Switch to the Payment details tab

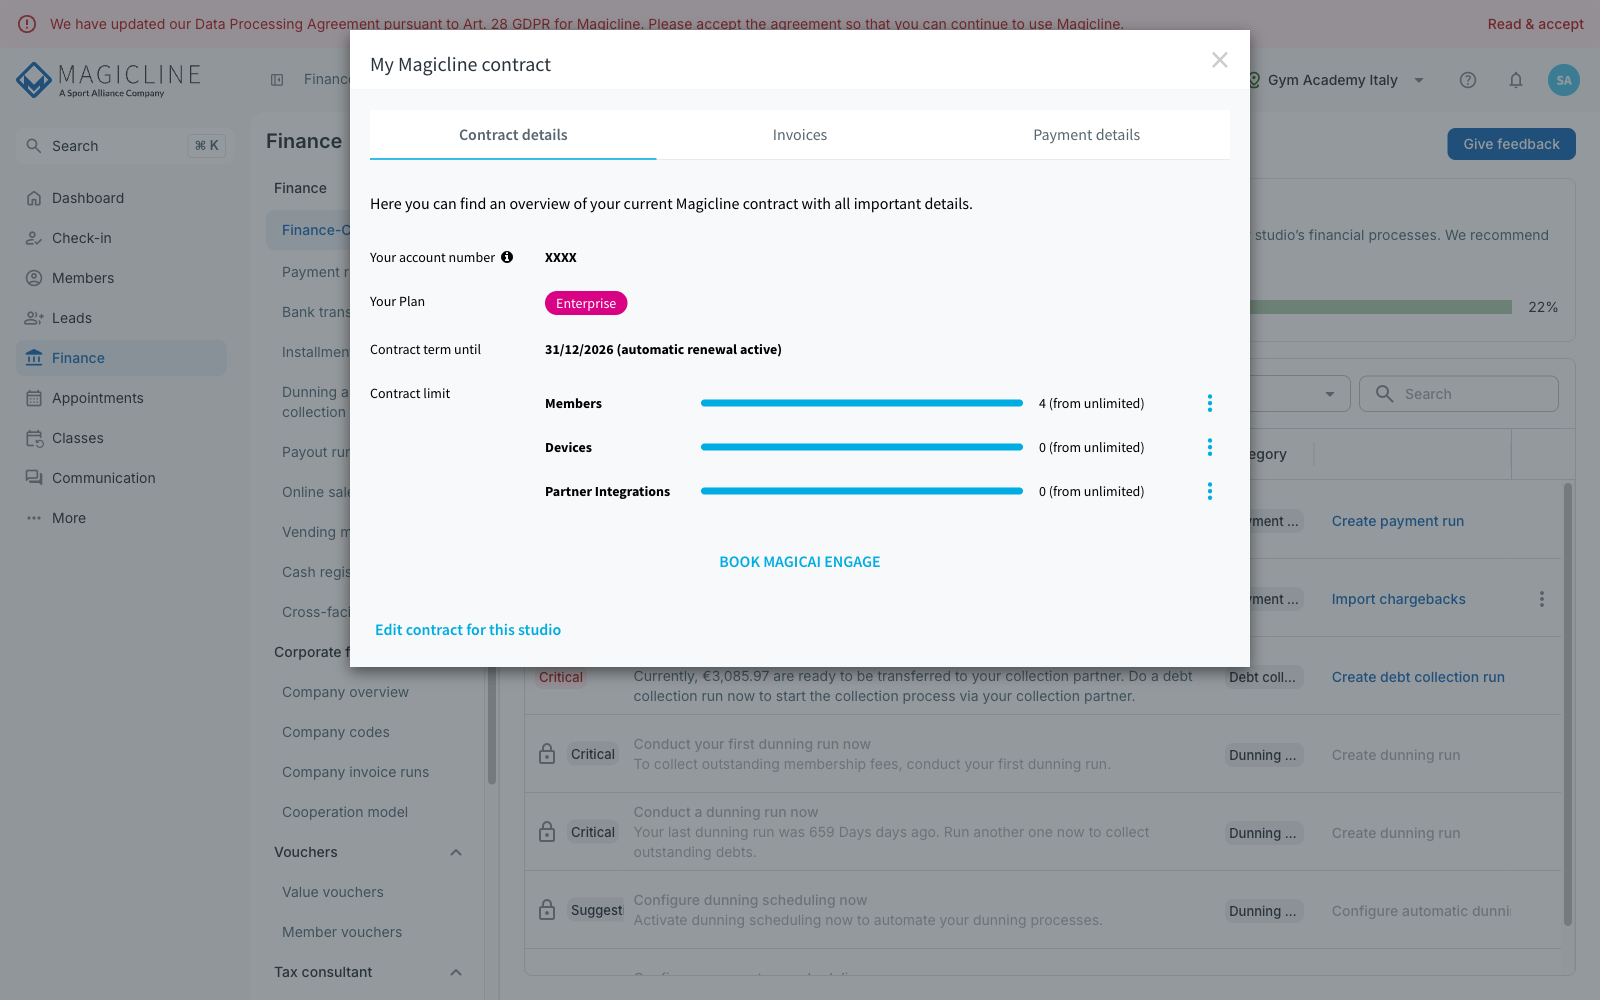pos(1086,135)
